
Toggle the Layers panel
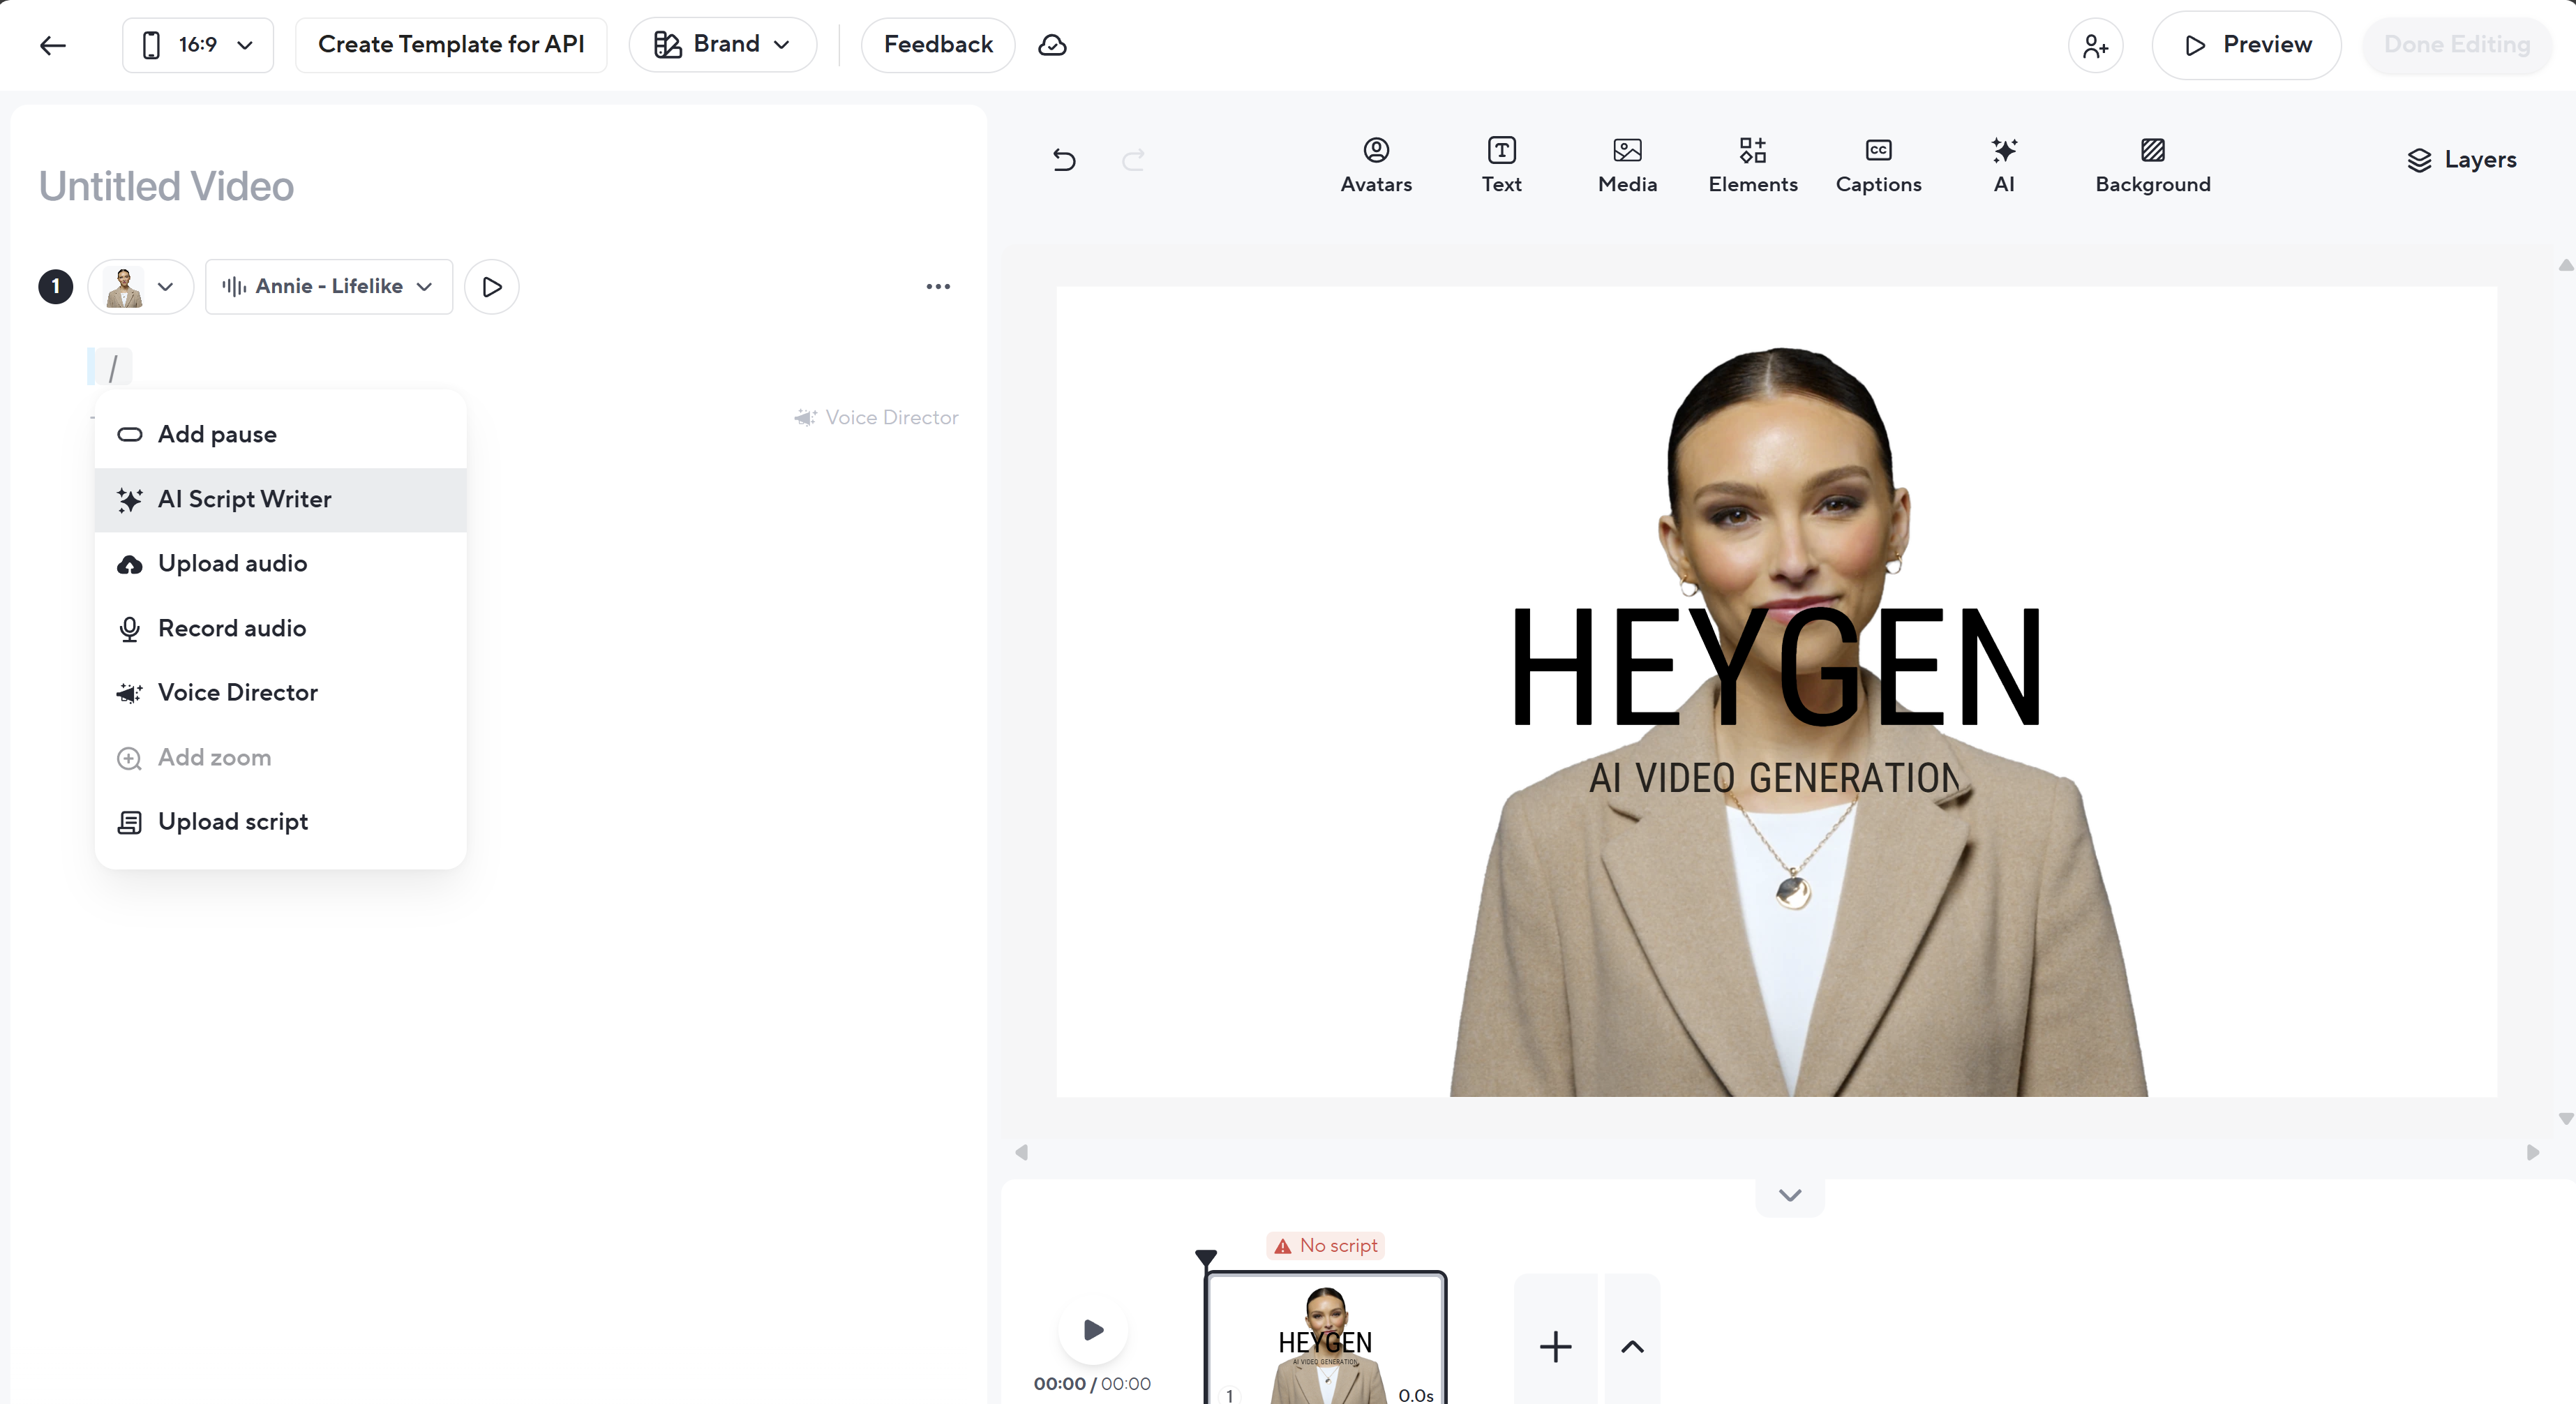[2461, 160]
